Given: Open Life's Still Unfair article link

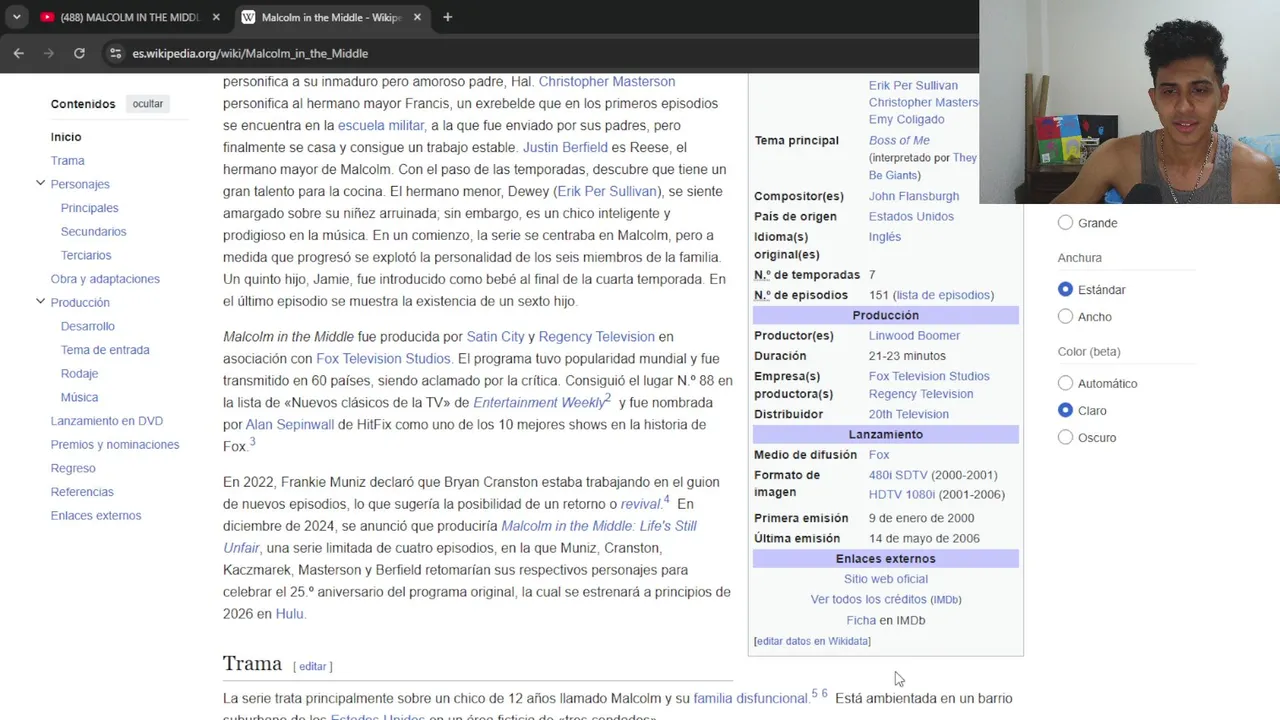Looking at the screenshot, I should (460, 537).
